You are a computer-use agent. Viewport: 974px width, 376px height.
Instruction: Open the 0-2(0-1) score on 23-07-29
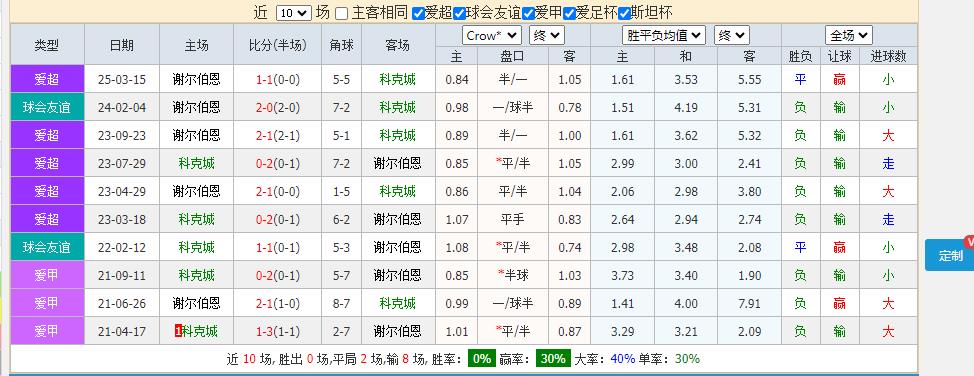click(278, 163)
